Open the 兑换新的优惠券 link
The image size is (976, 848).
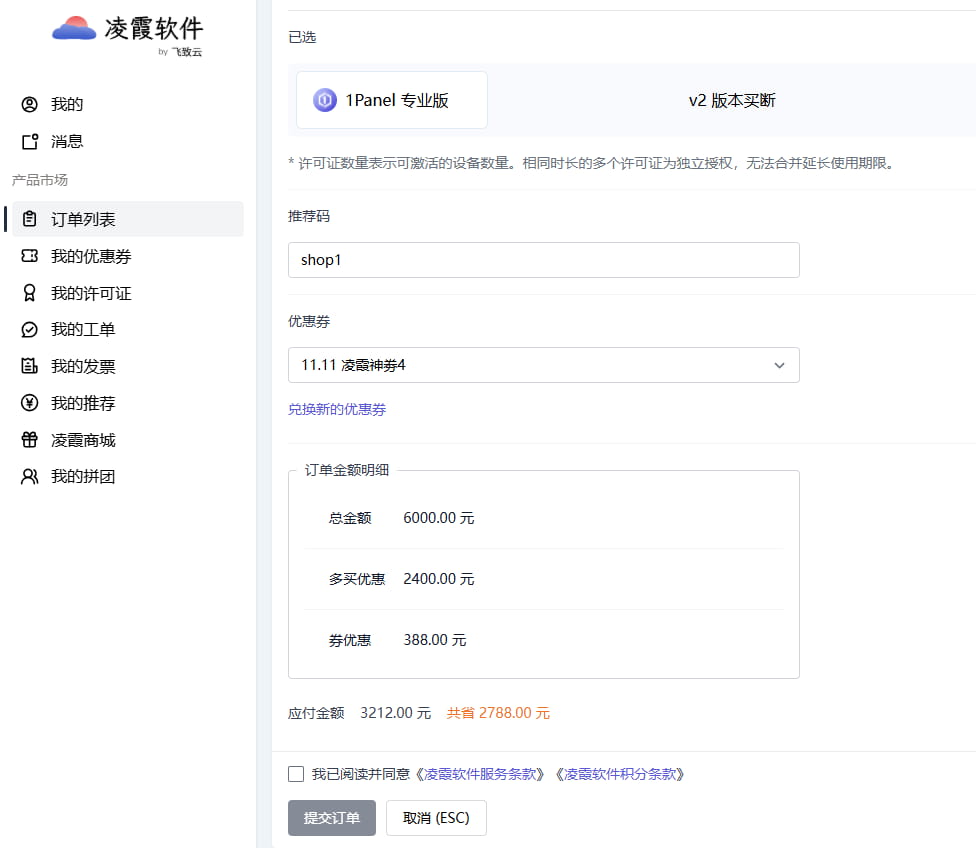(337, 409)
